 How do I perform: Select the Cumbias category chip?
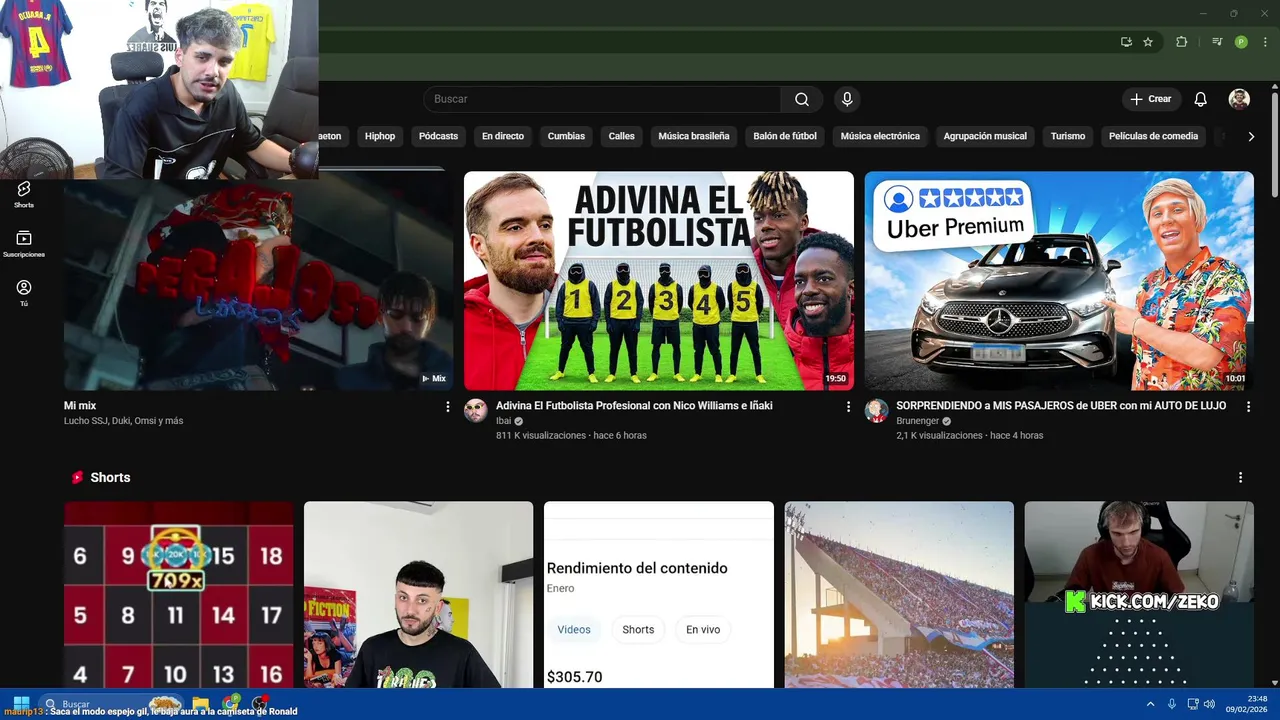pyautogui.click(x=566, y=136)
